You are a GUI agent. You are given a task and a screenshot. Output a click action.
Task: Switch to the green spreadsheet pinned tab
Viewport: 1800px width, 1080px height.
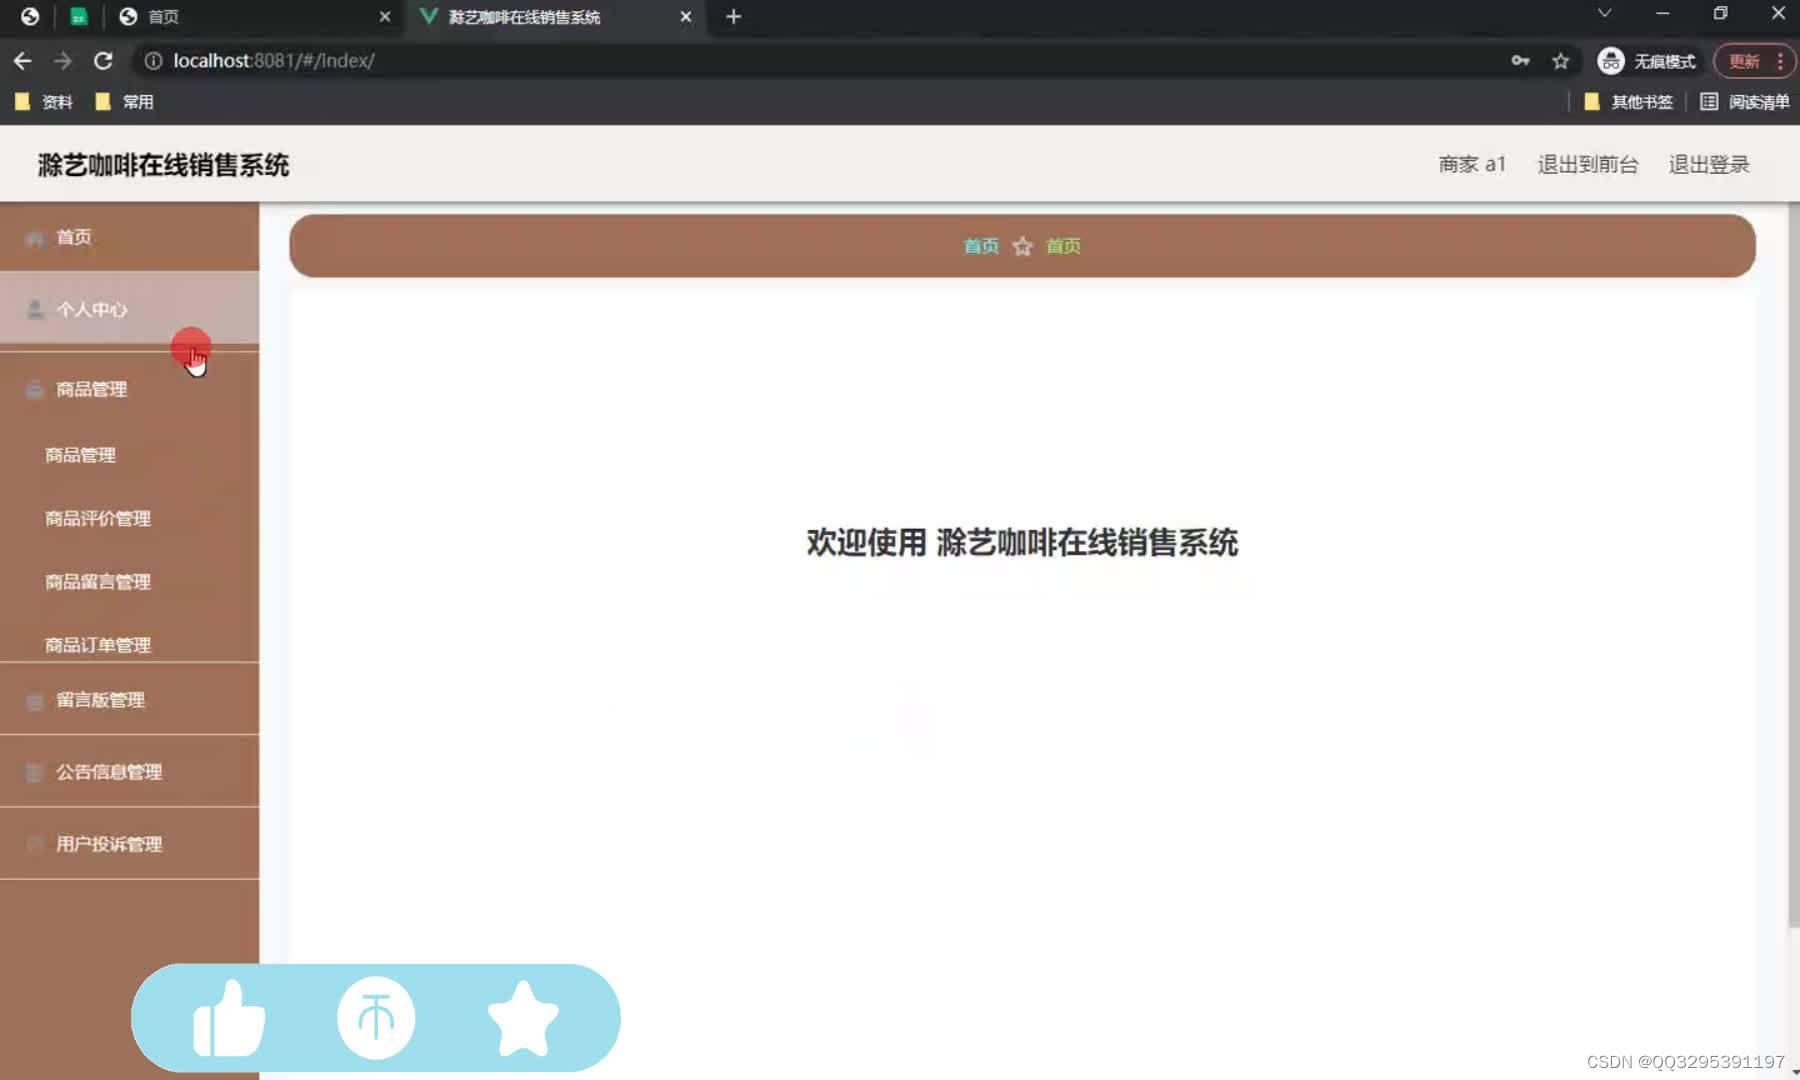point(79,17)
